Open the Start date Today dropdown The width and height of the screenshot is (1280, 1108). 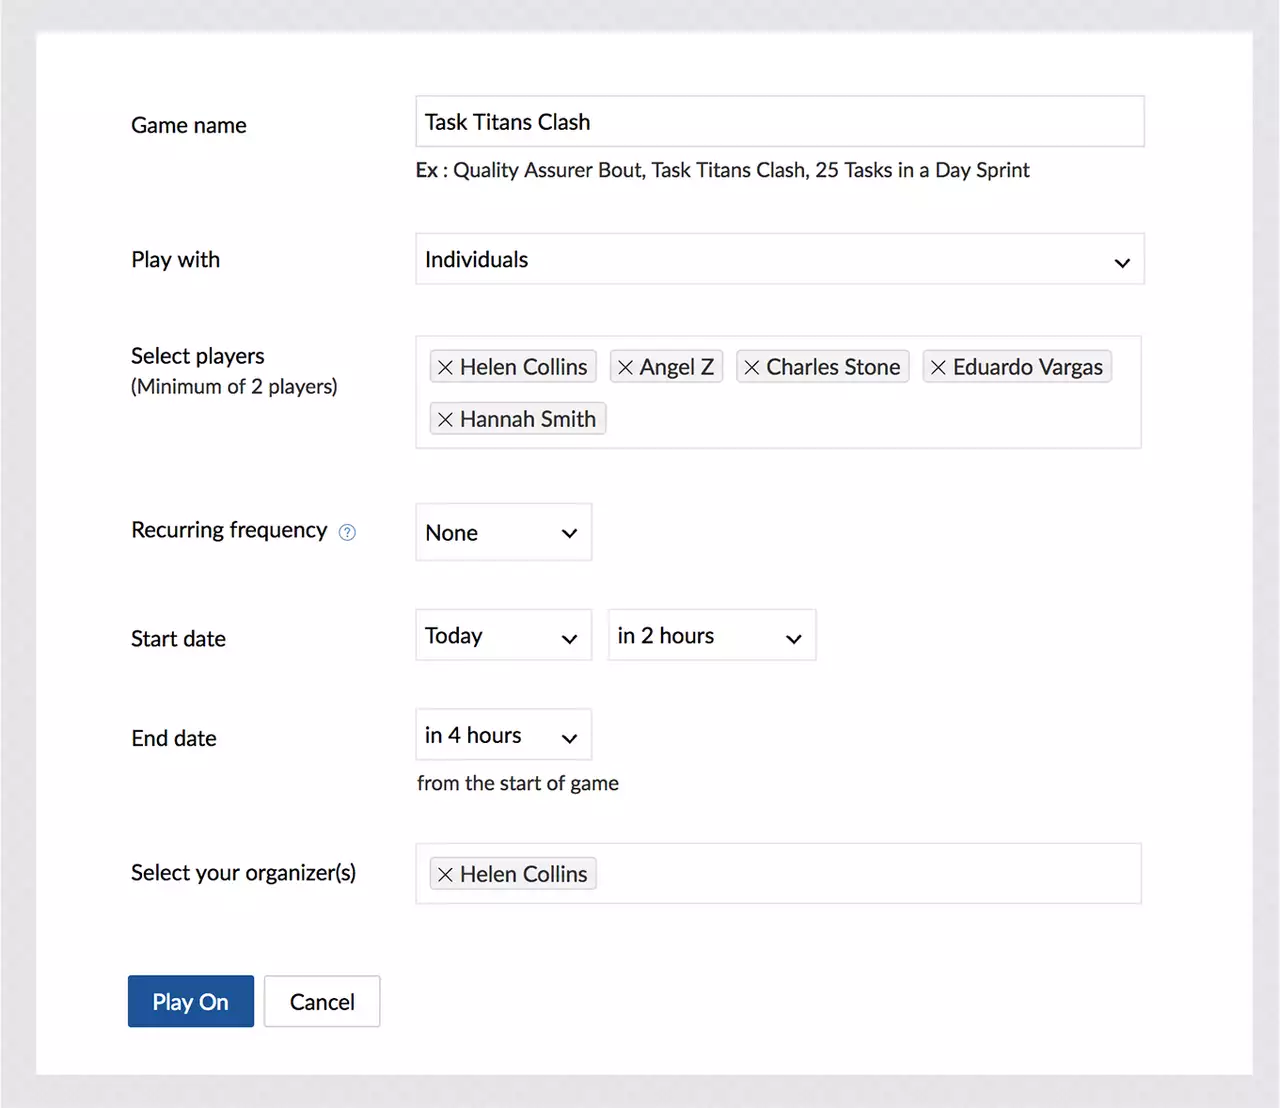(x=503, y=636)
